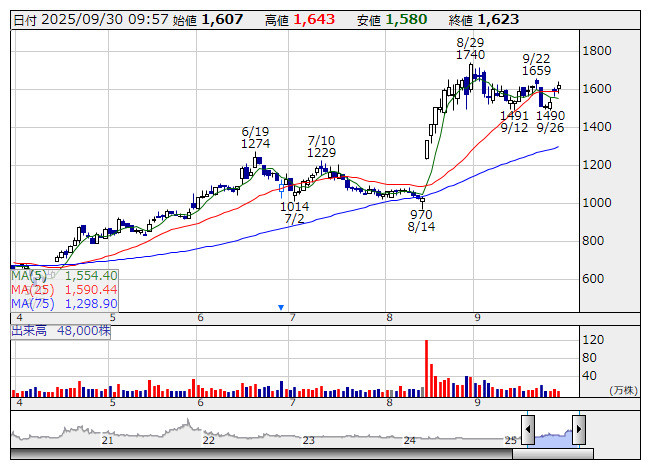Click the 600 price axis label
Viewport: 653px width, 470px height.
coord(593,279)
